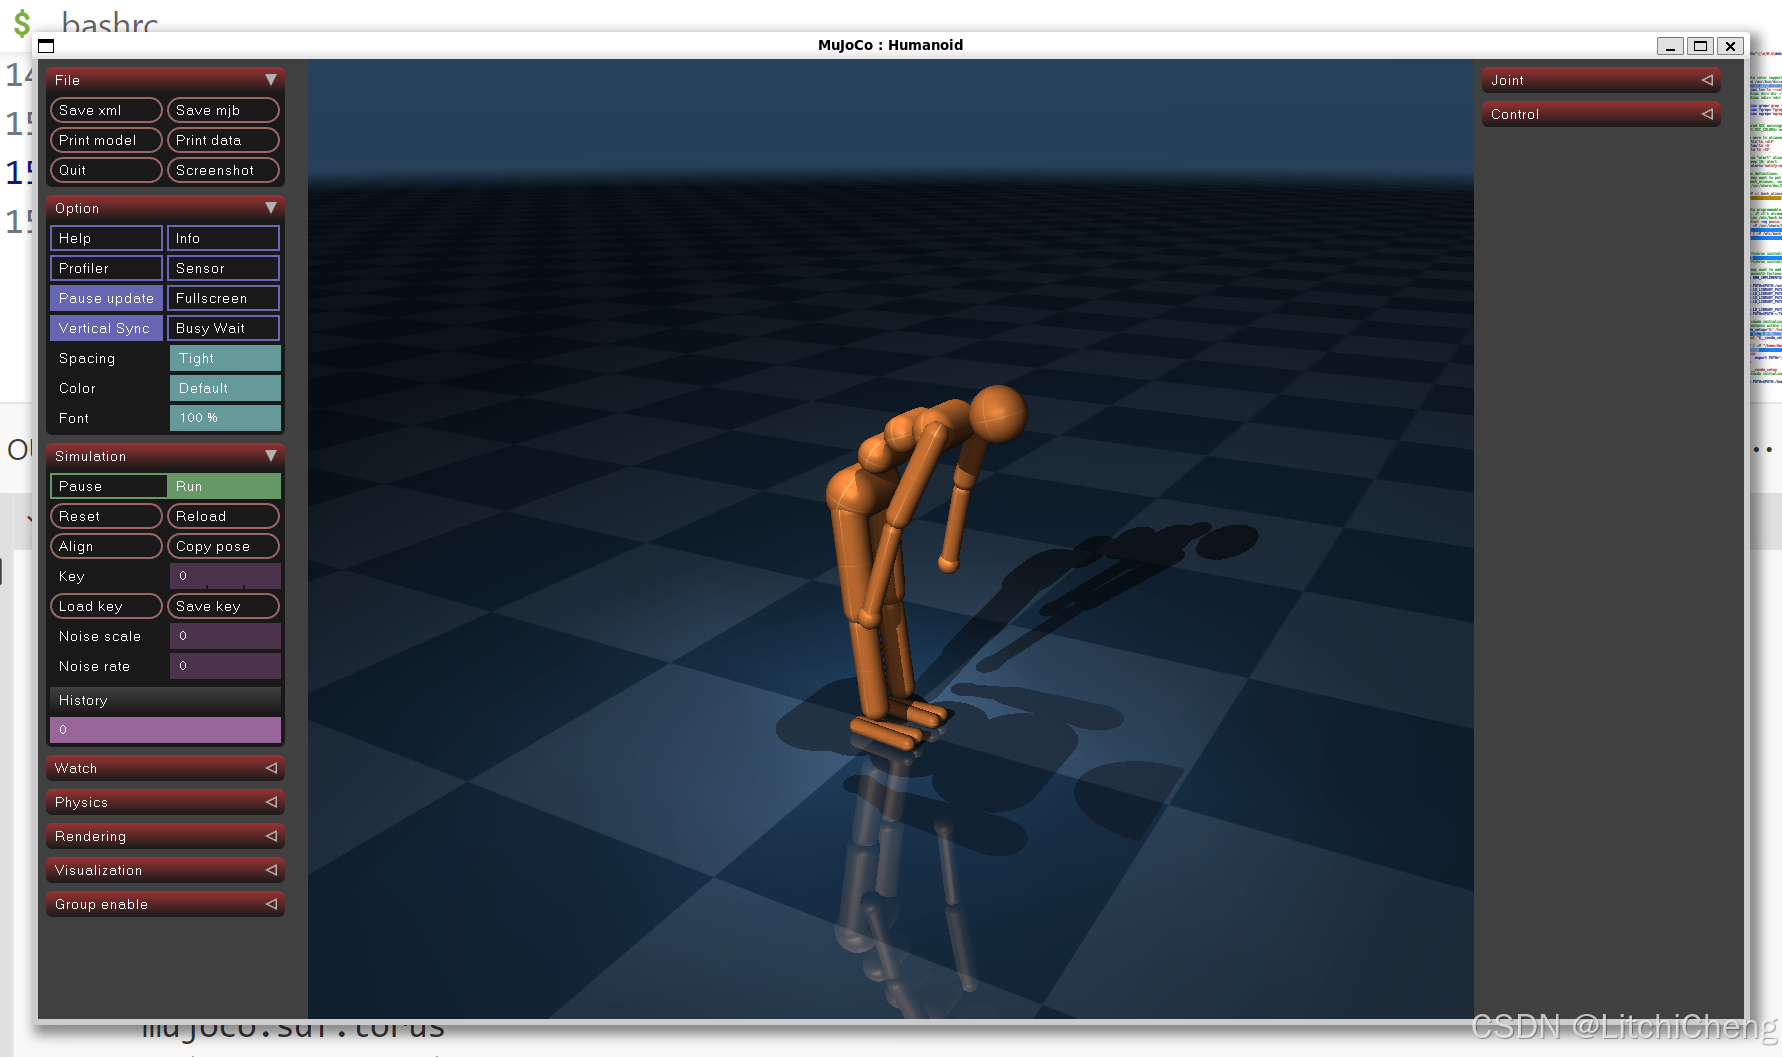Viewport: 1782px width, 1057px height.
Task: Click the Align button
Action: pyautogui.click(x=106, y=546)
